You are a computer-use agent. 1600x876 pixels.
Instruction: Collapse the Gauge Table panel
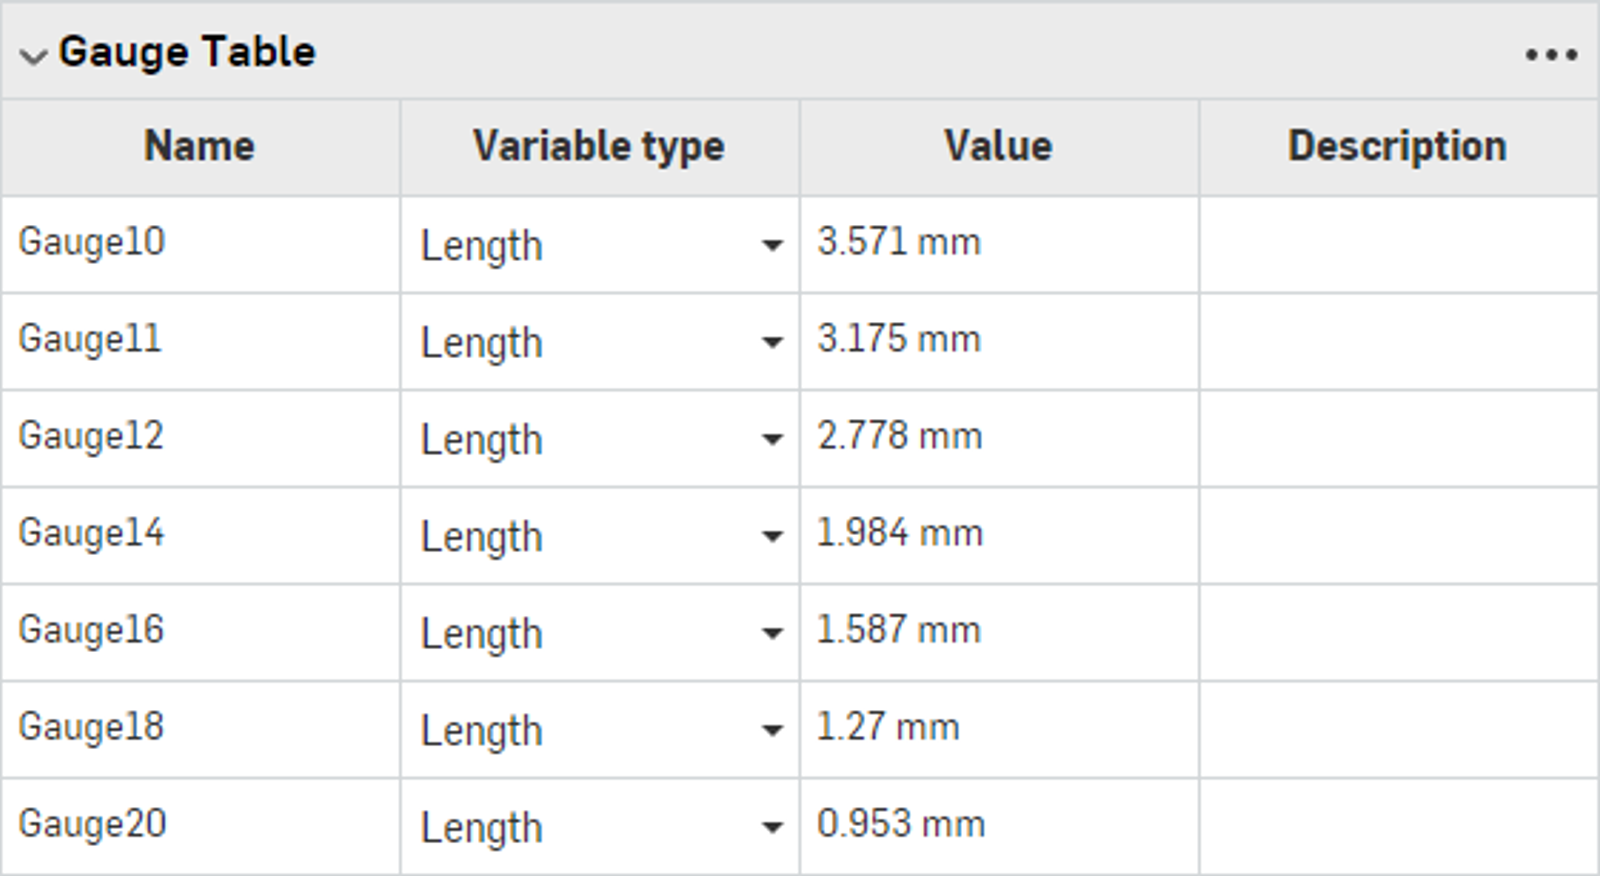point(31,55)
